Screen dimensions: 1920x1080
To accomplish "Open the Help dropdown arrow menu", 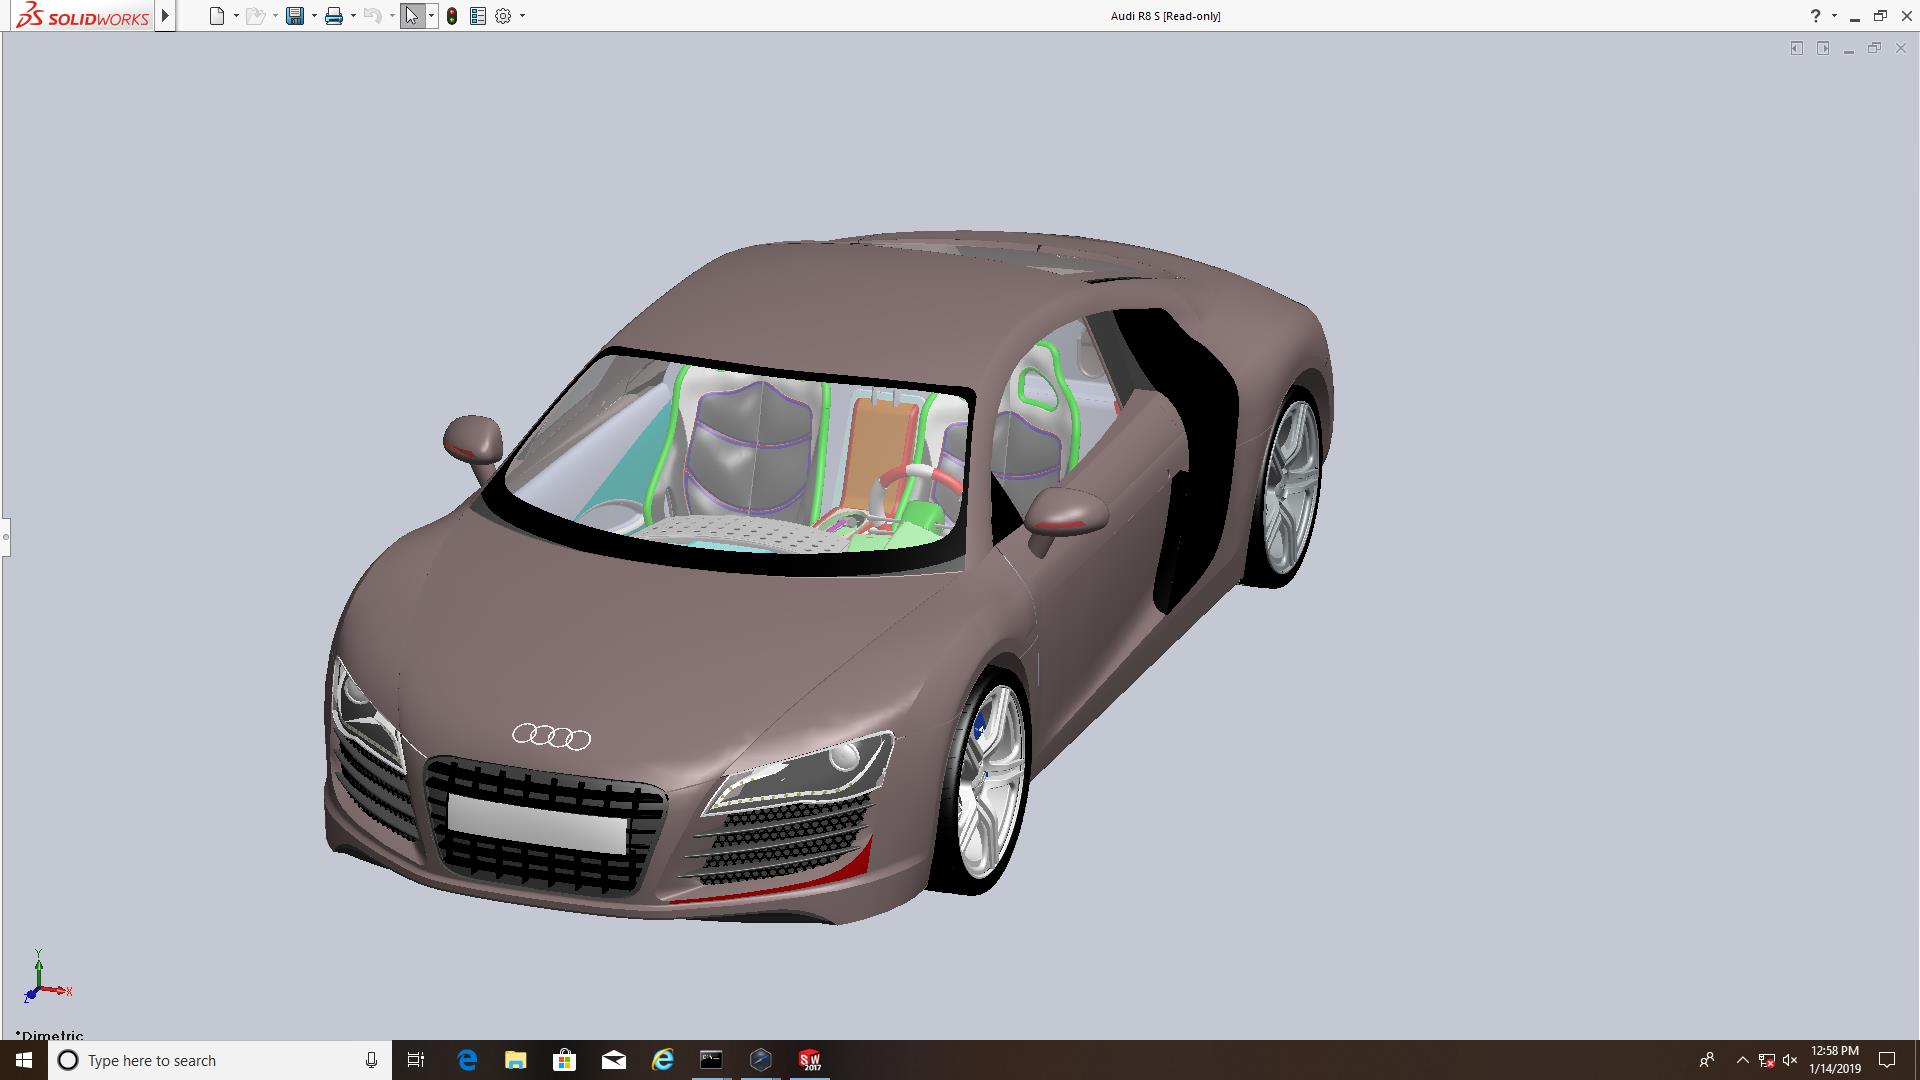I will click(x=1834, y=16).
